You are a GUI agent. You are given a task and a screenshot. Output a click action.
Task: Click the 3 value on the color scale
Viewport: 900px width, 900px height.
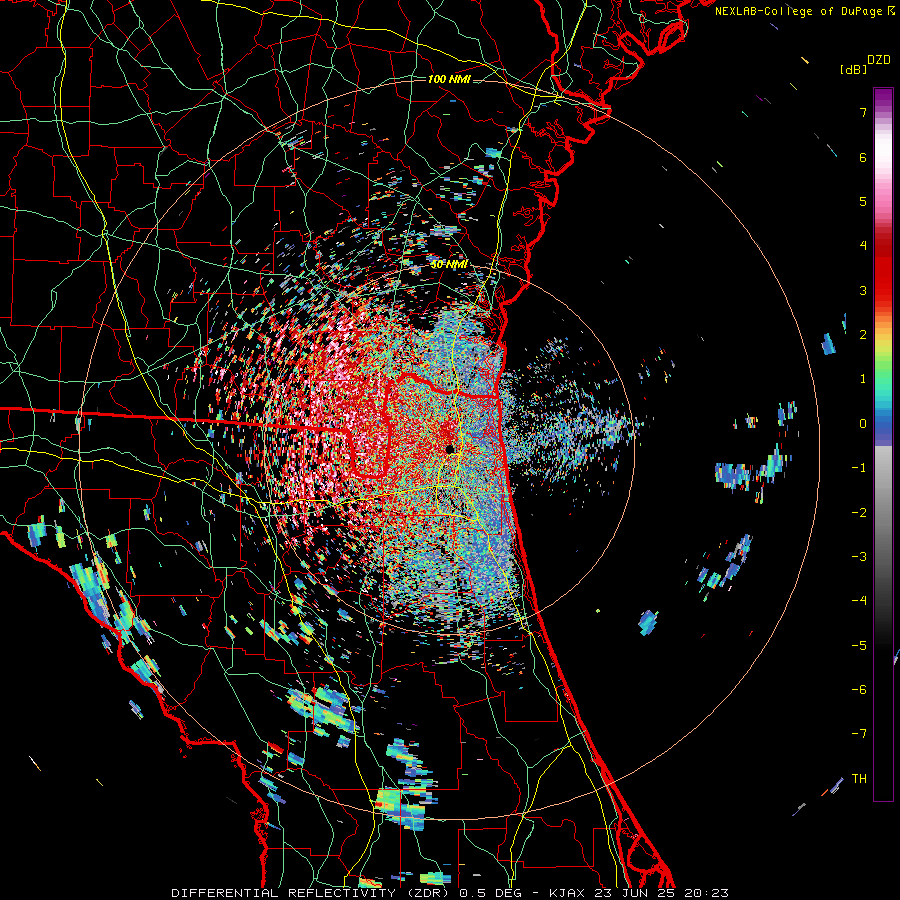[863, 290]
